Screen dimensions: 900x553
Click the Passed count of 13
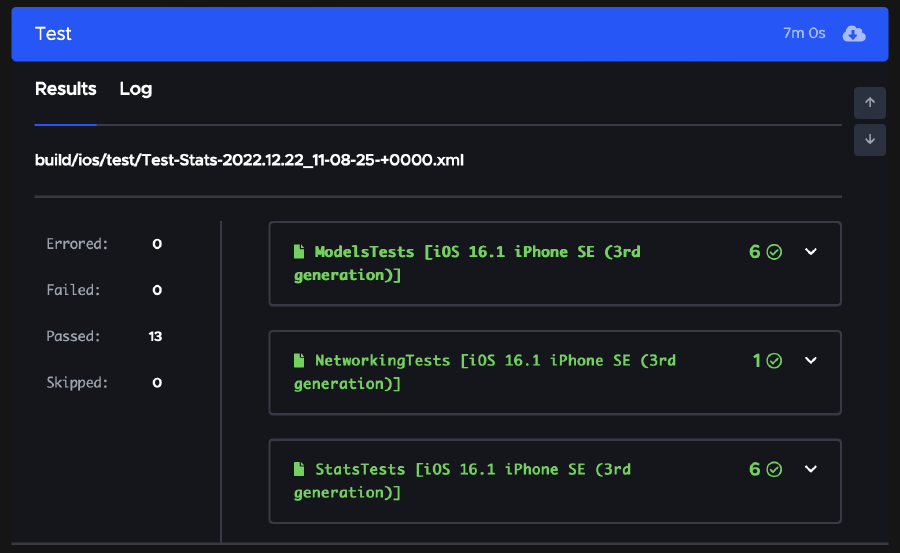tap(155, 337)
